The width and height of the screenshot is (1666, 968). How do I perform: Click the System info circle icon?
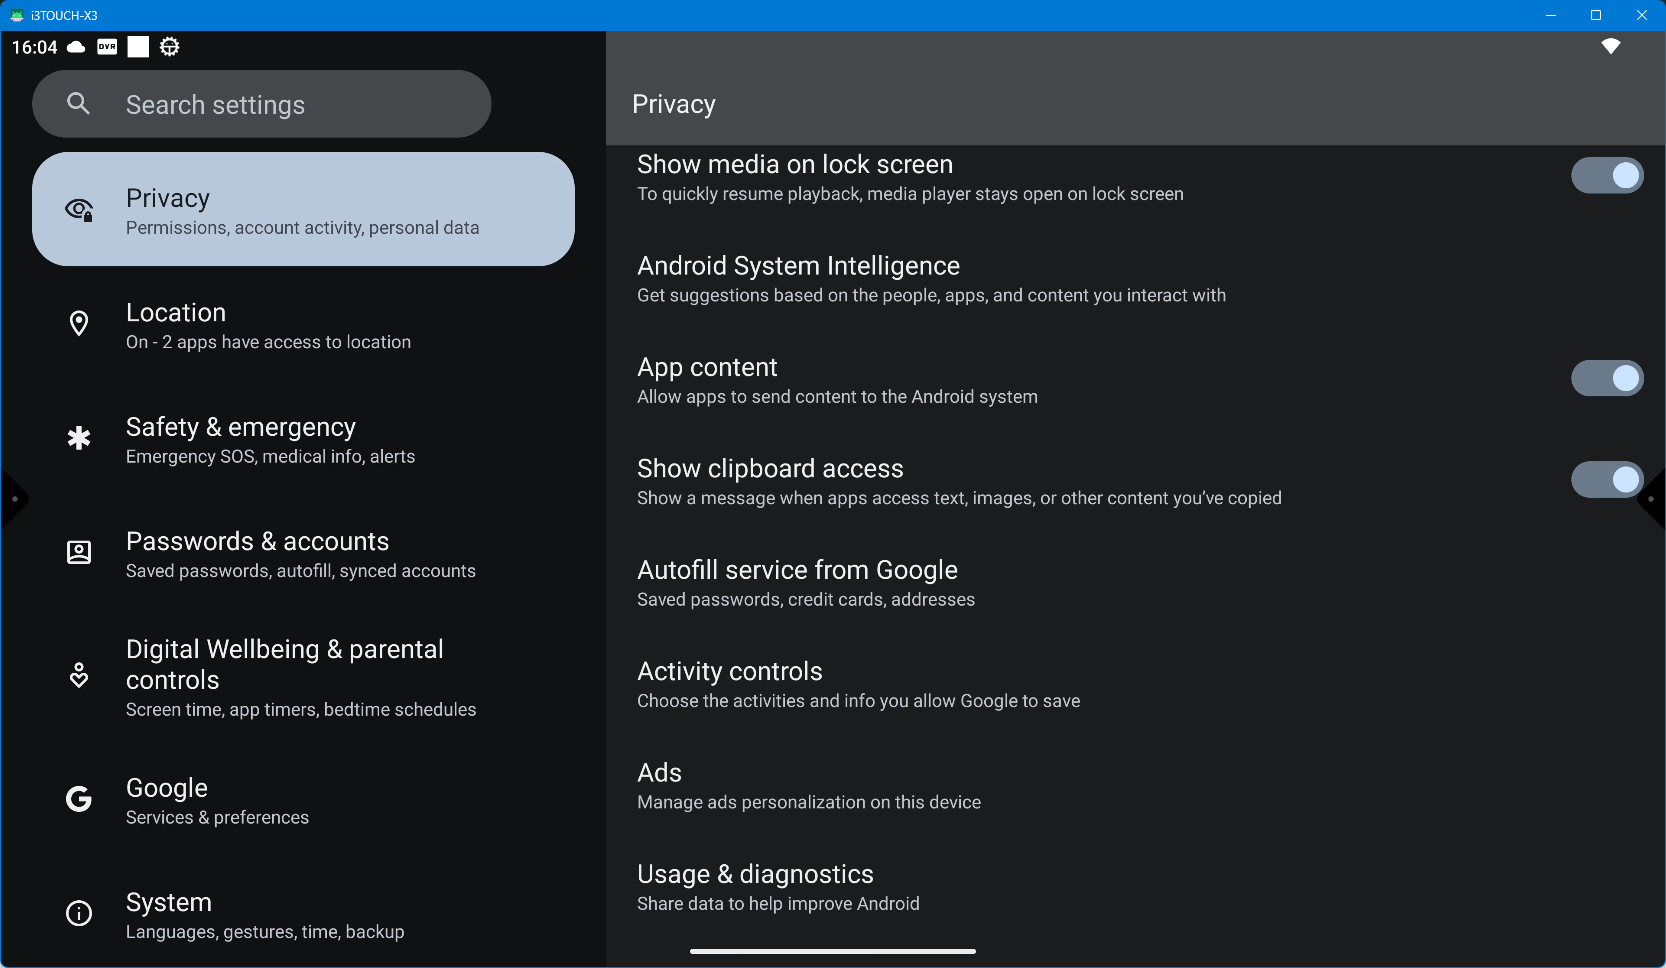[79, 913]
